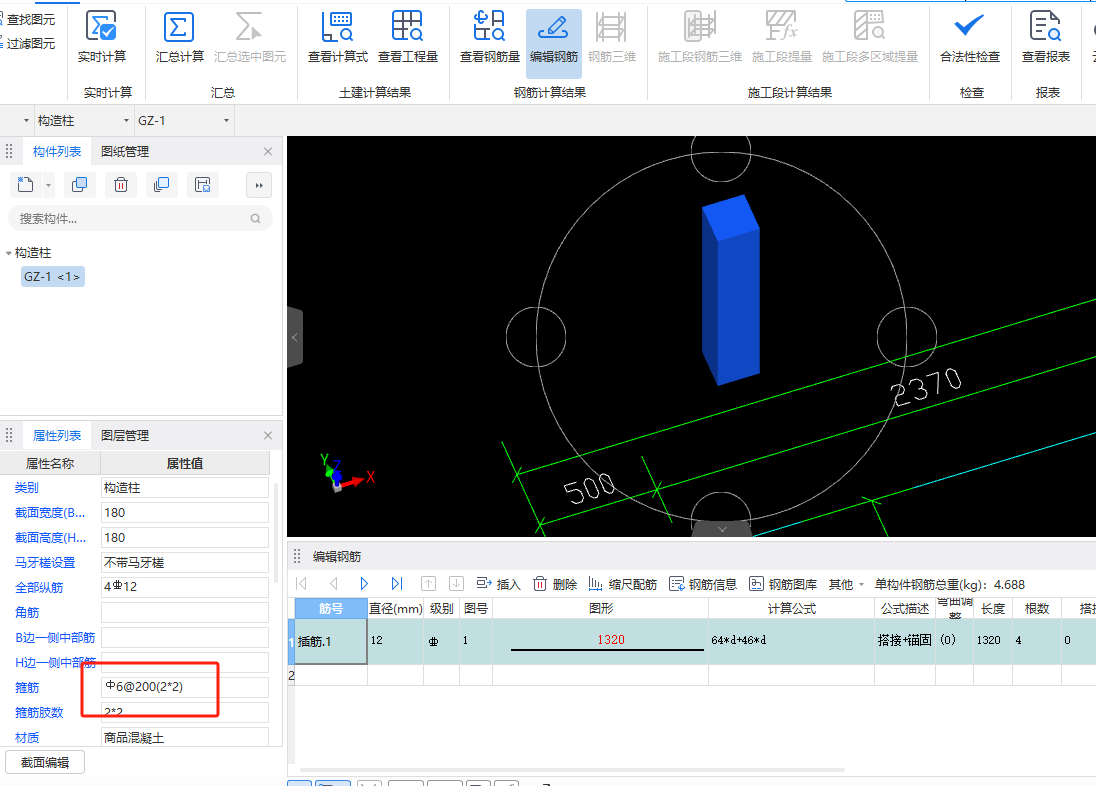Switch to 构件列表 tab
Viewport: 1096px width, 786px height.
57,152
